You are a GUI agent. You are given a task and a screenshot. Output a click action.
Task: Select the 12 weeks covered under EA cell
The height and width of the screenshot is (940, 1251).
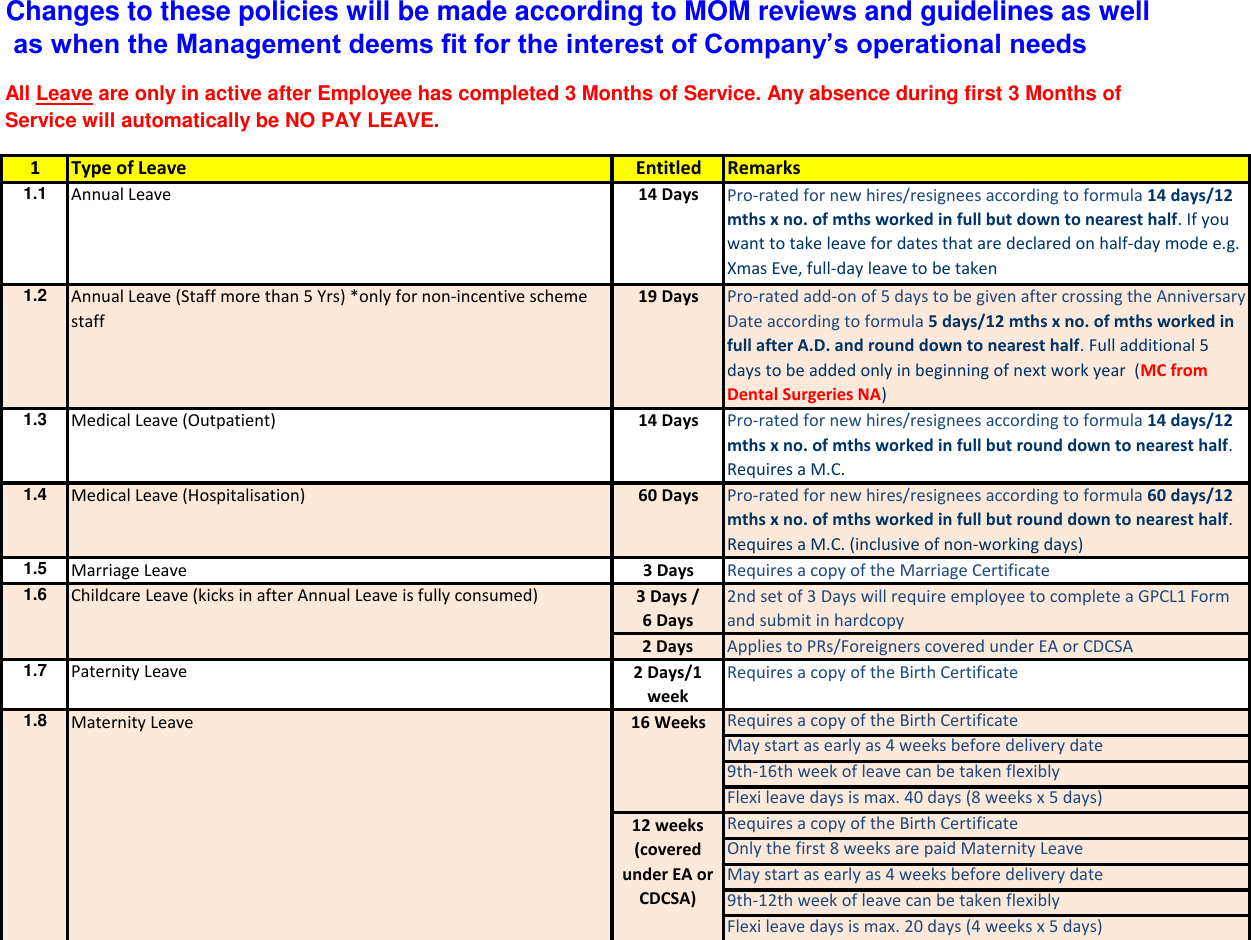pyautogui.click(x=668, y=862)
